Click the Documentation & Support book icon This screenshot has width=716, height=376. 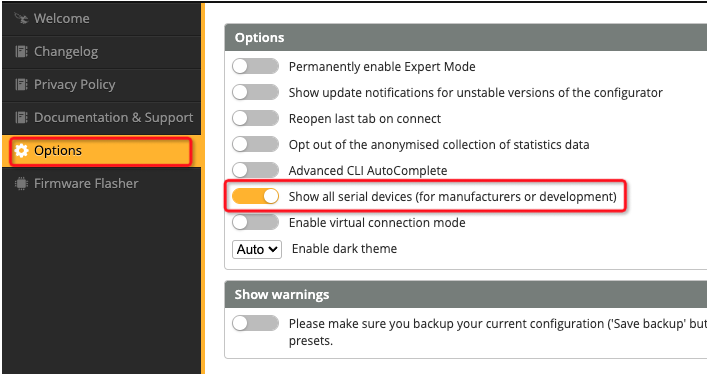(21, 117)
